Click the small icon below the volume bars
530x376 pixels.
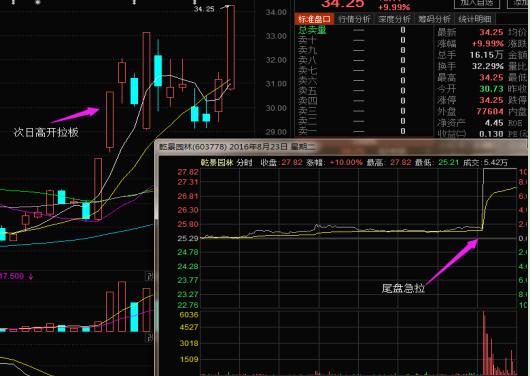click(149, 337)
